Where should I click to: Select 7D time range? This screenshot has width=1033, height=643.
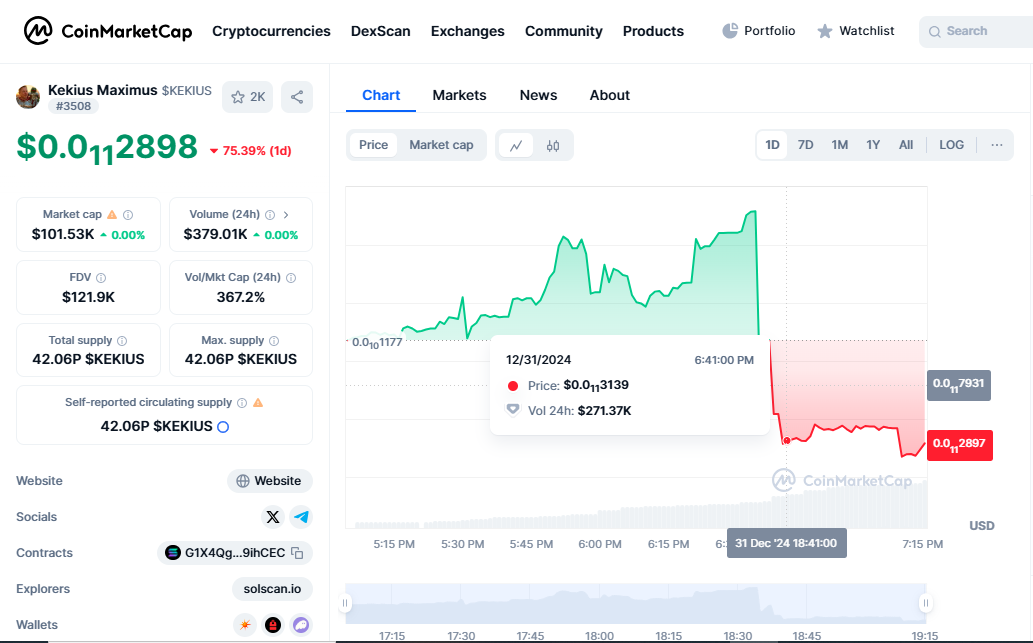click(x=806, y=145)
